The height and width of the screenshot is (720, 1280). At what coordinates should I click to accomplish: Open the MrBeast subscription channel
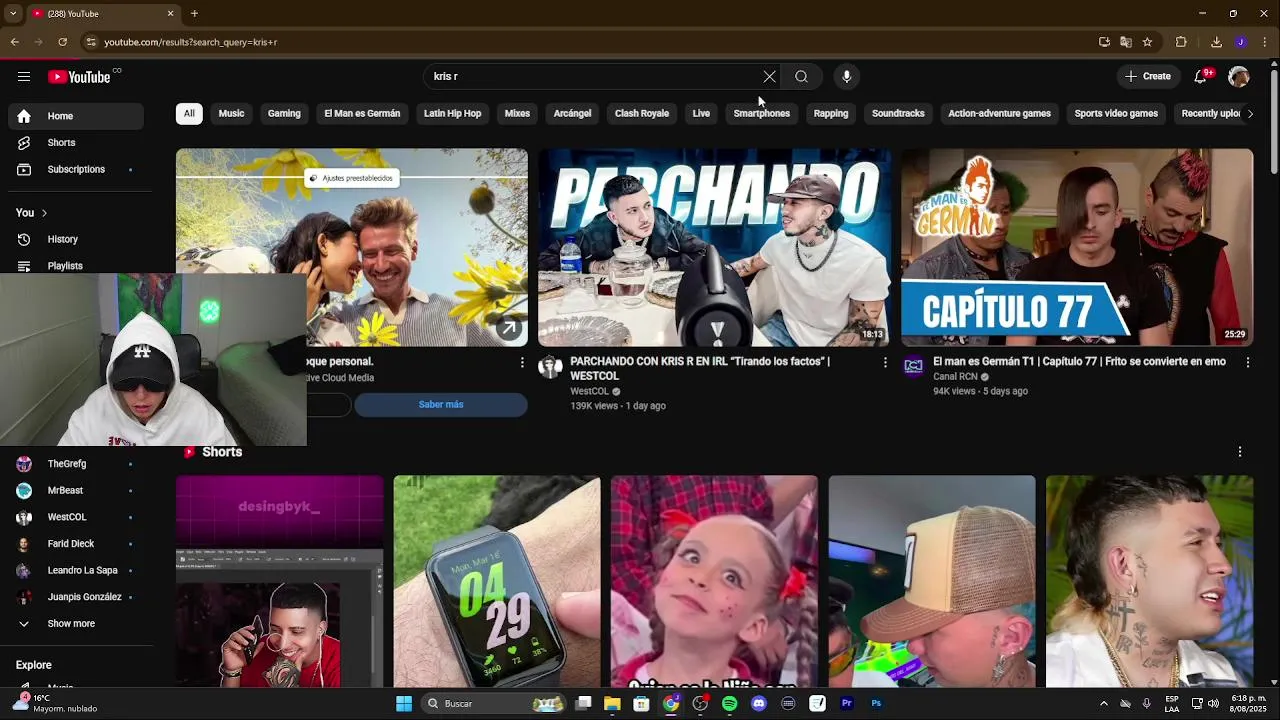(76, 491)
